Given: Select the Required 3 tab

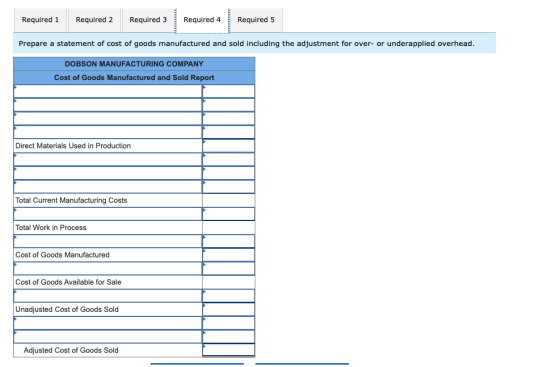Looking at the screenshot, I should 148,20.
